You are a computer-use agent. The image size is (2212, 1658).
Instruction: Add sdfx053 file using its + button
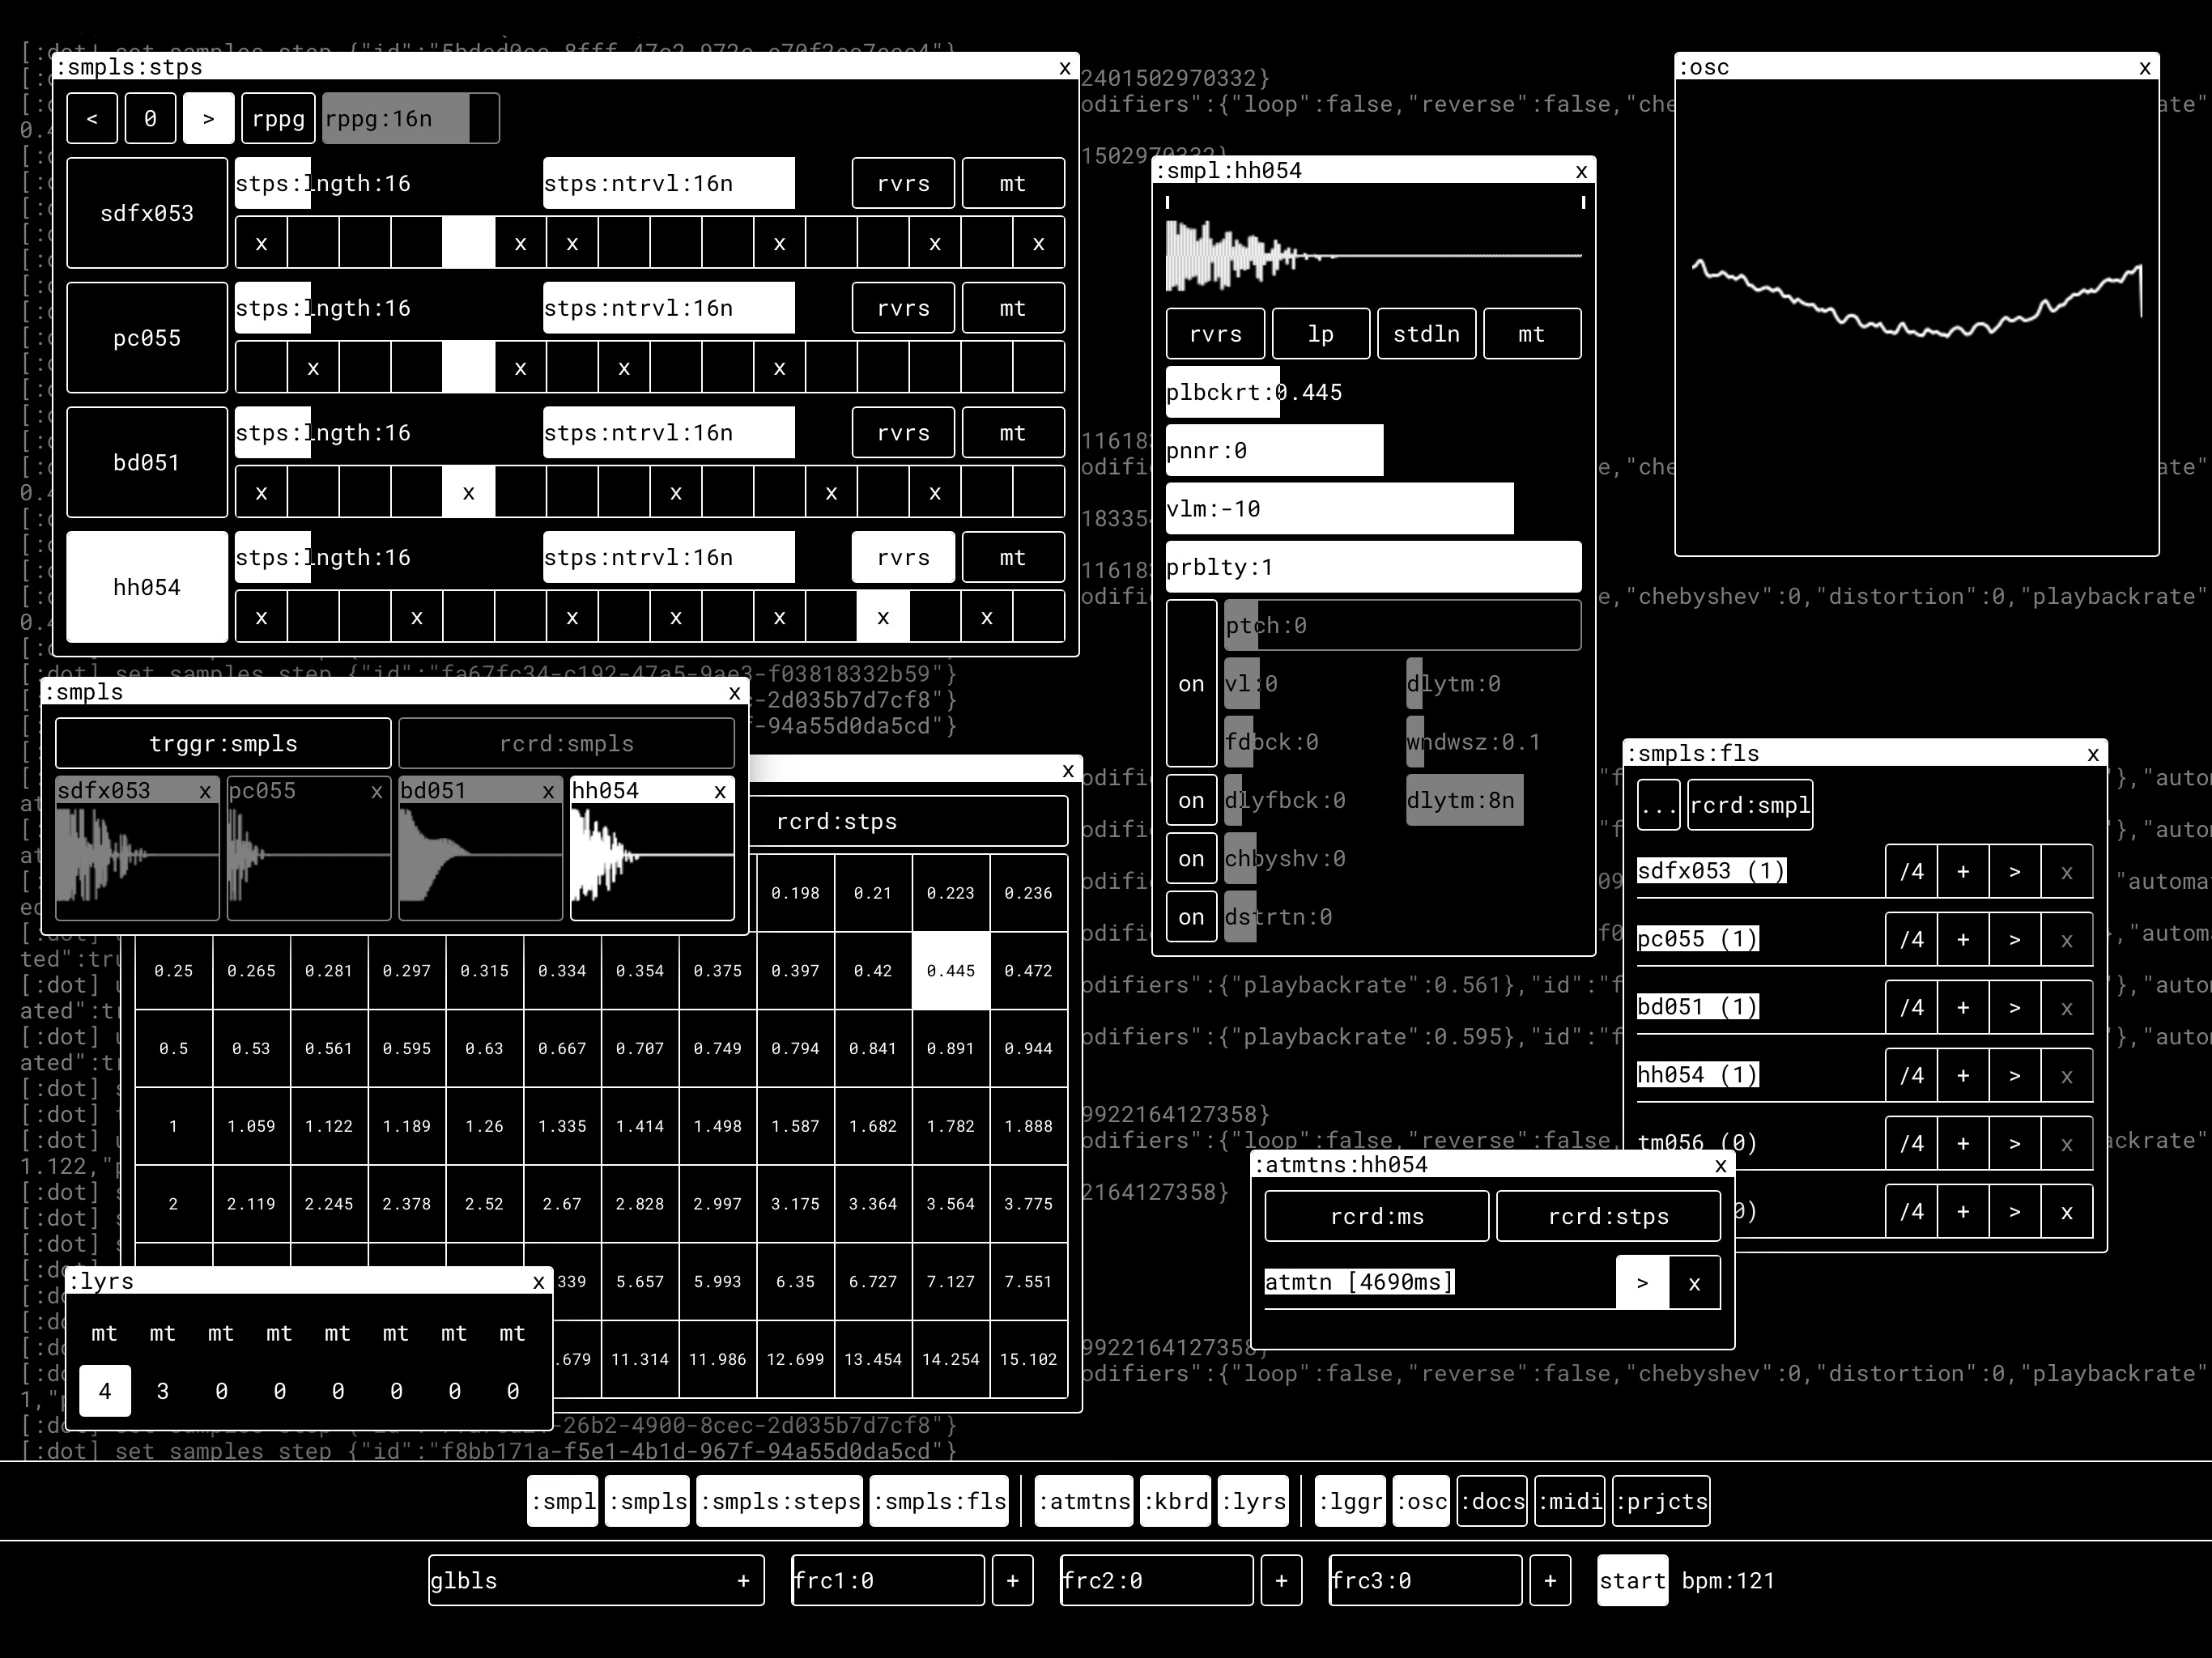[1963, 872]
